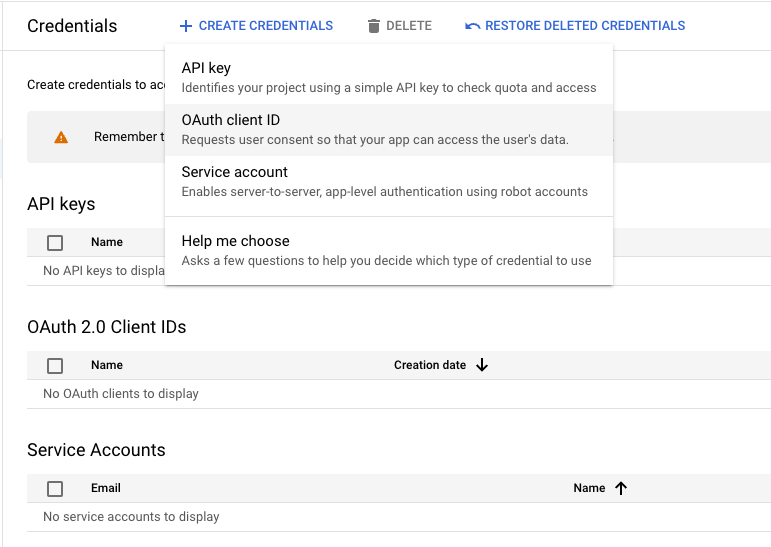Click the orange warning triangle icon

pyautogui.click(x=61, y=137)
